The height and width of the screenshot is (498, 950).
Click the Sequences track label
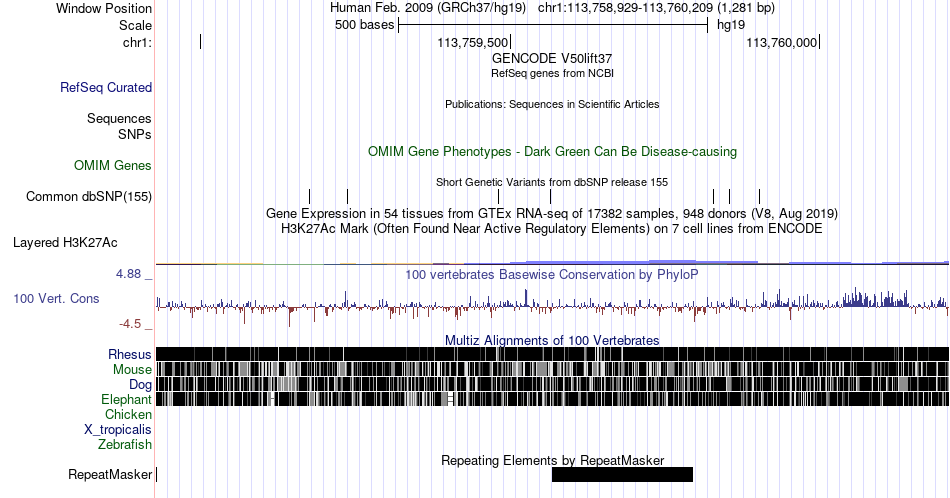119,118
